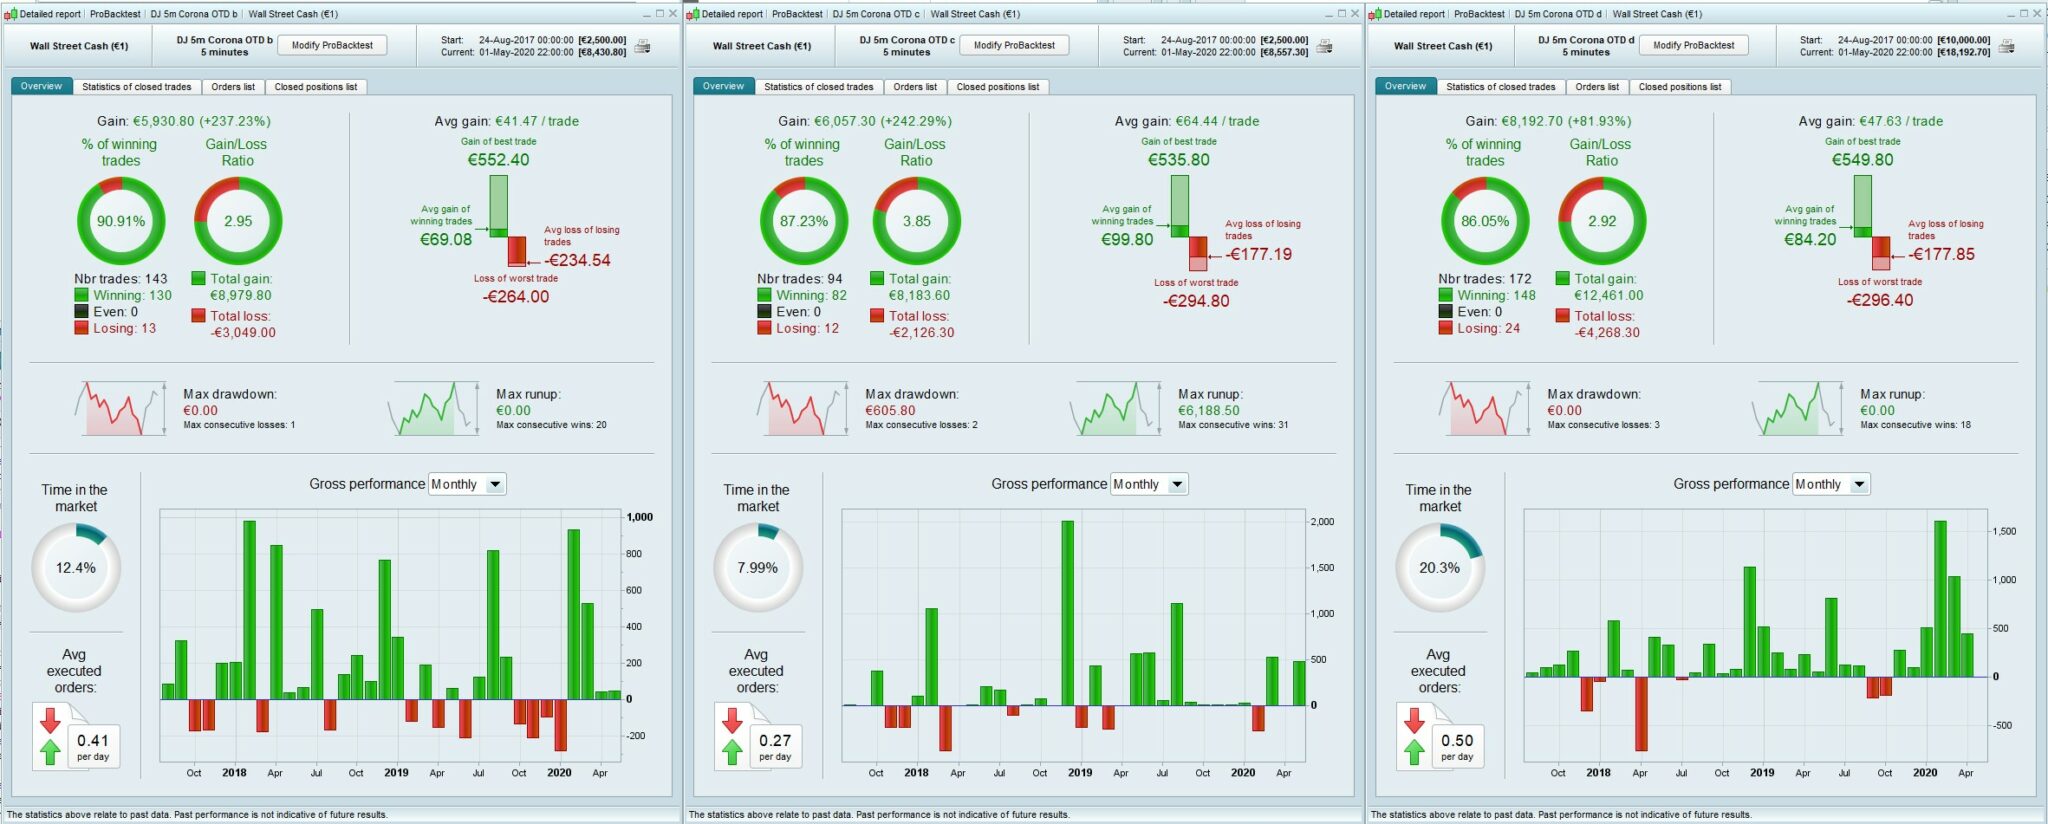Open the Monthly dropdown in the left report

pyautogui.click(x=467, y=484)
